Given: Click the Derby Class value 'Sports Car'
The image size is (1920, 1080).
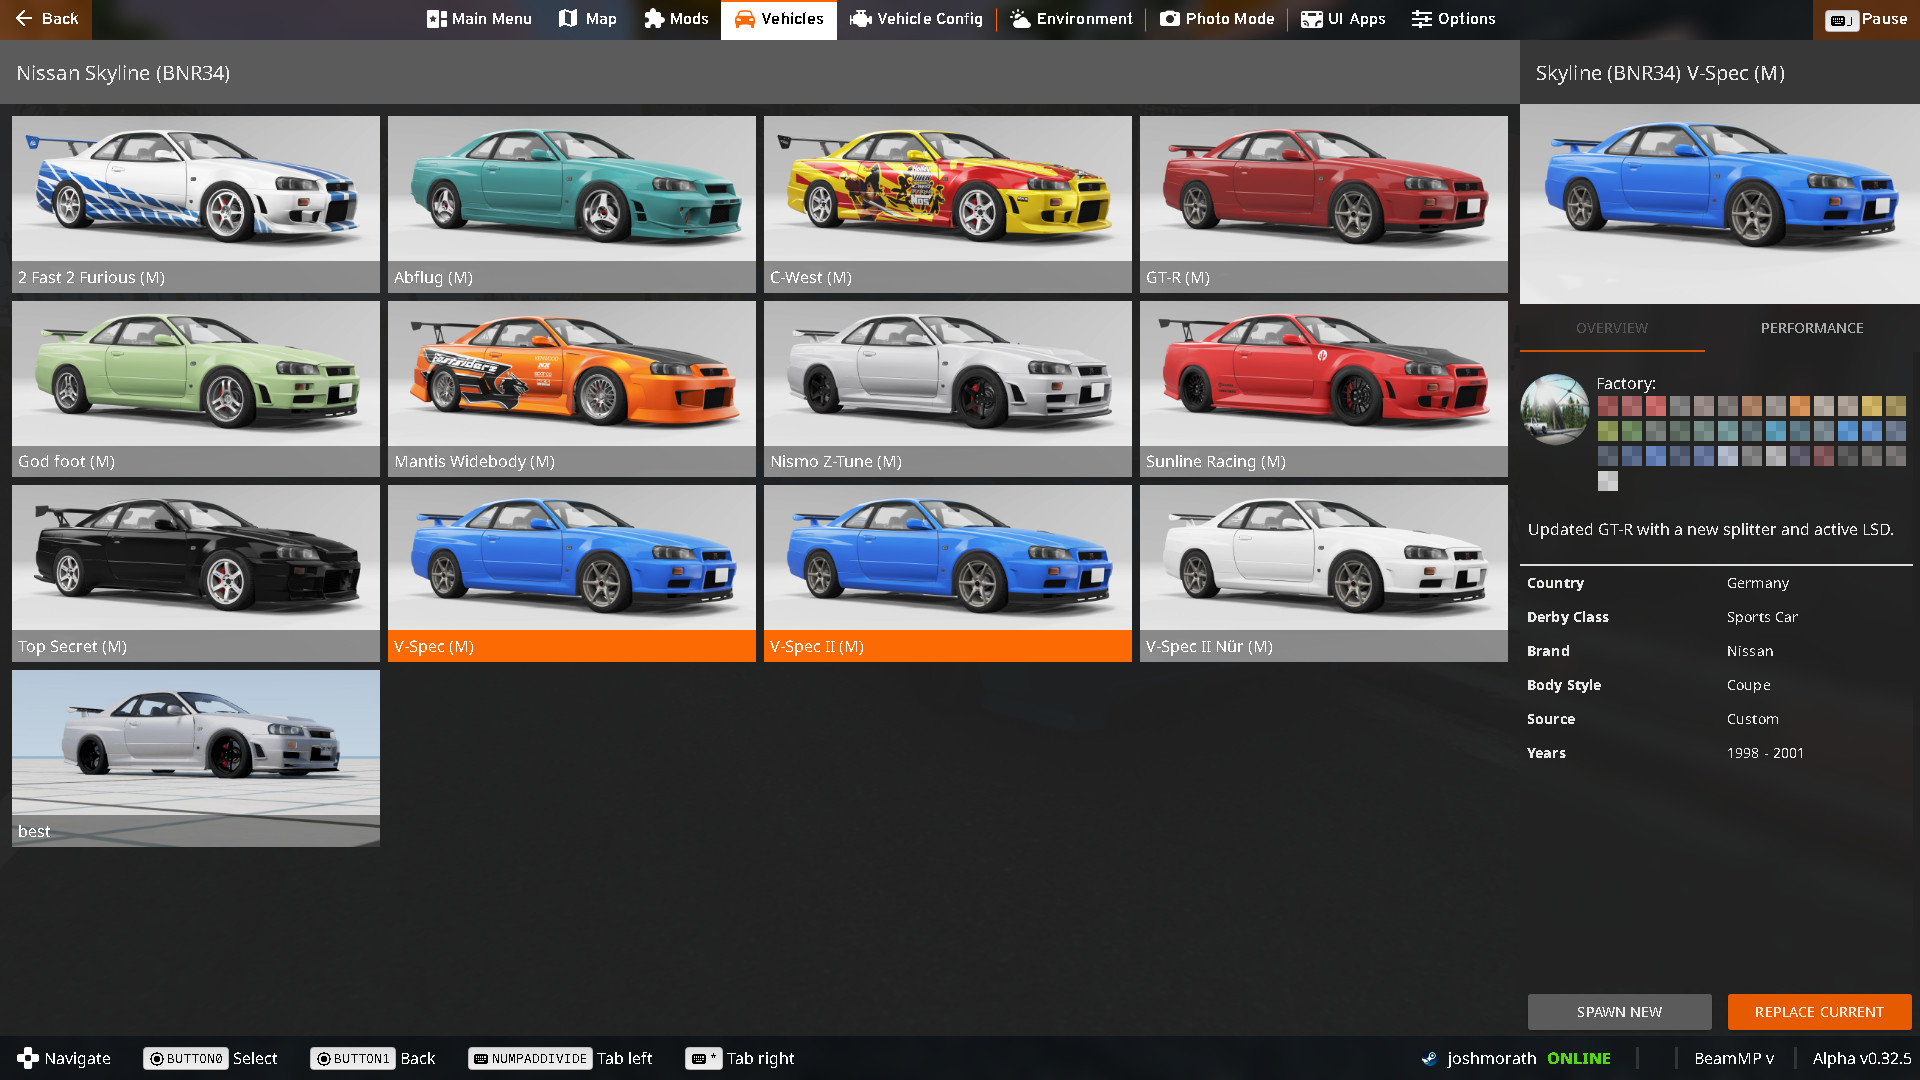Looking at the screenshot, I should click(1762, 617).
